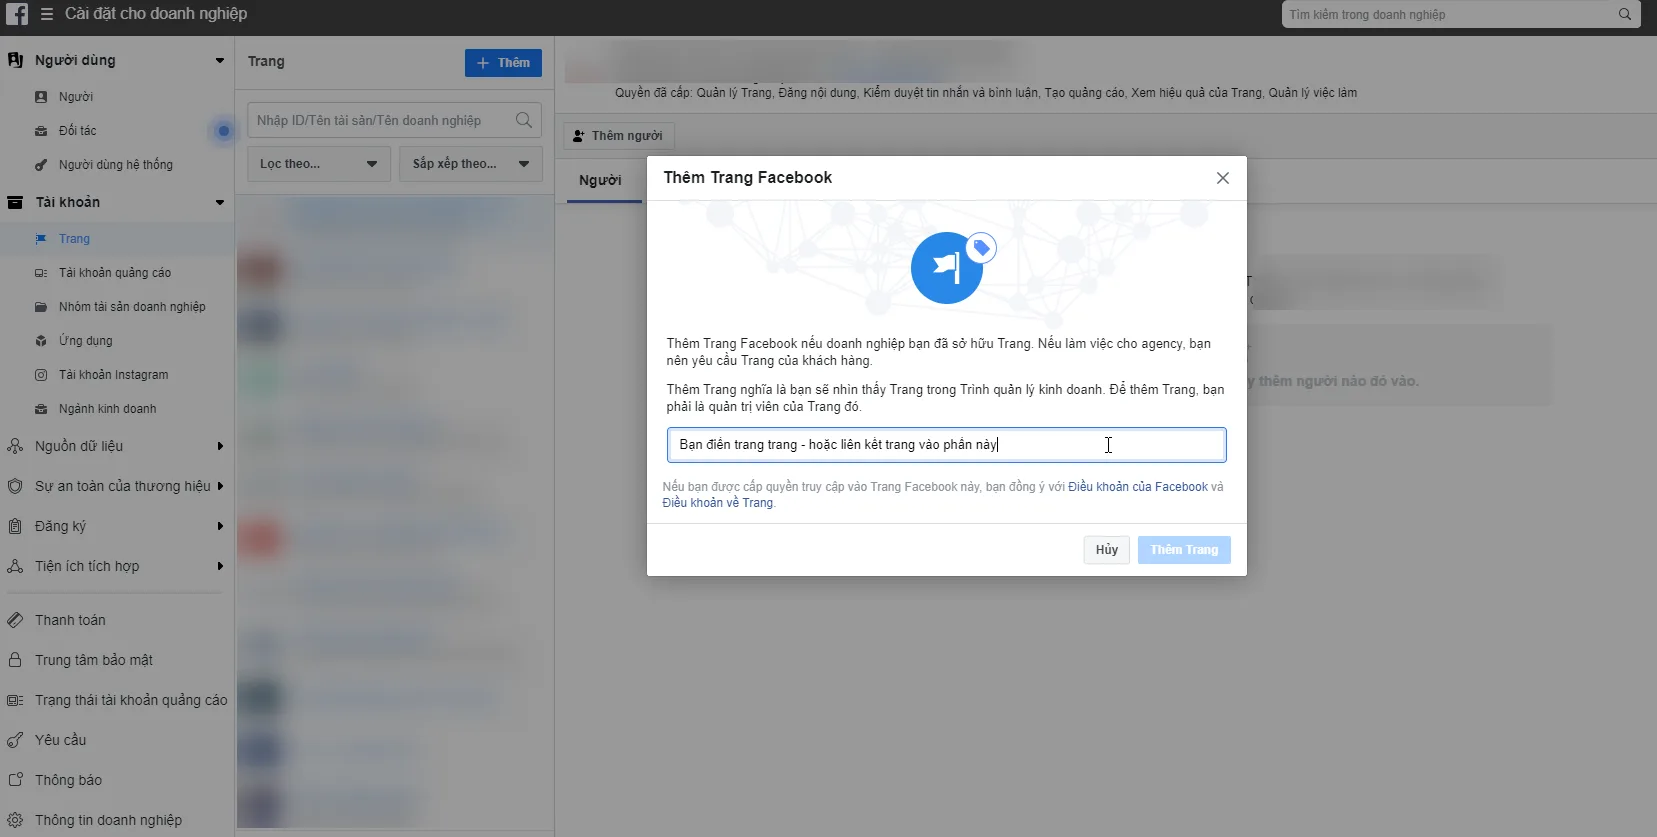Click the Yêu cầu key icon
Screen dimensions: 1657x837
[15, 740]
